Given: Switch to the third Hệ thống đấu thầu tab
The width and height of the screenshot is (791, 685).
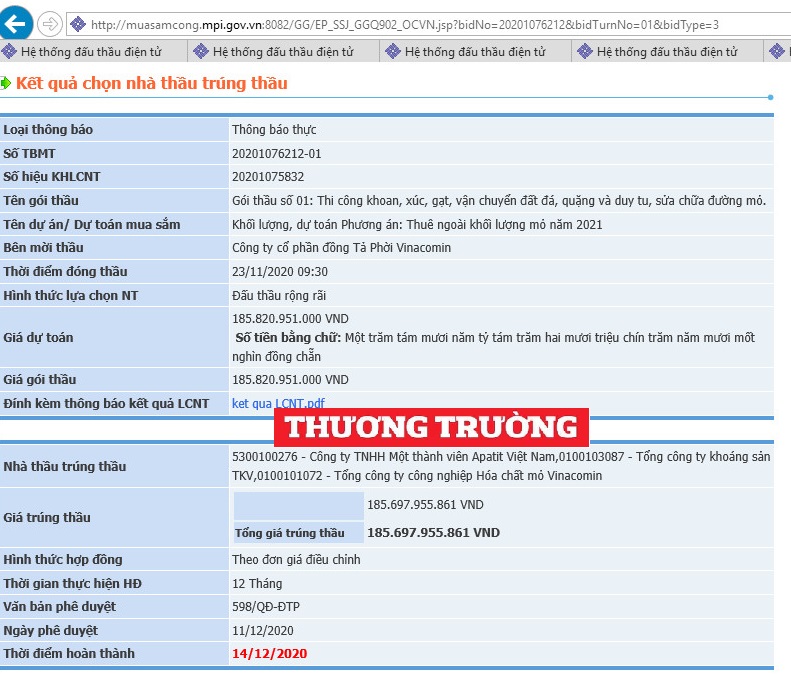Looking at the screenshot, I should pos(475,51).
